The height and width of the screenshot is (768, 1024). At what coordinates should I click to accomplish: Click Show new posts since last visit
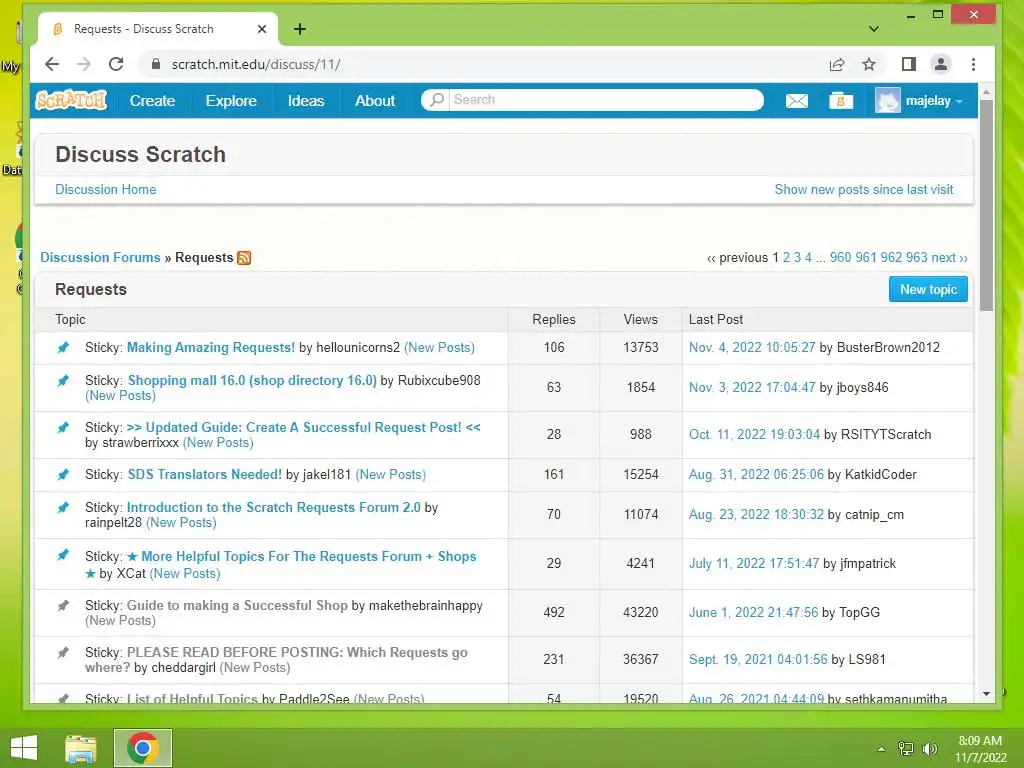(x=863, y=189)
